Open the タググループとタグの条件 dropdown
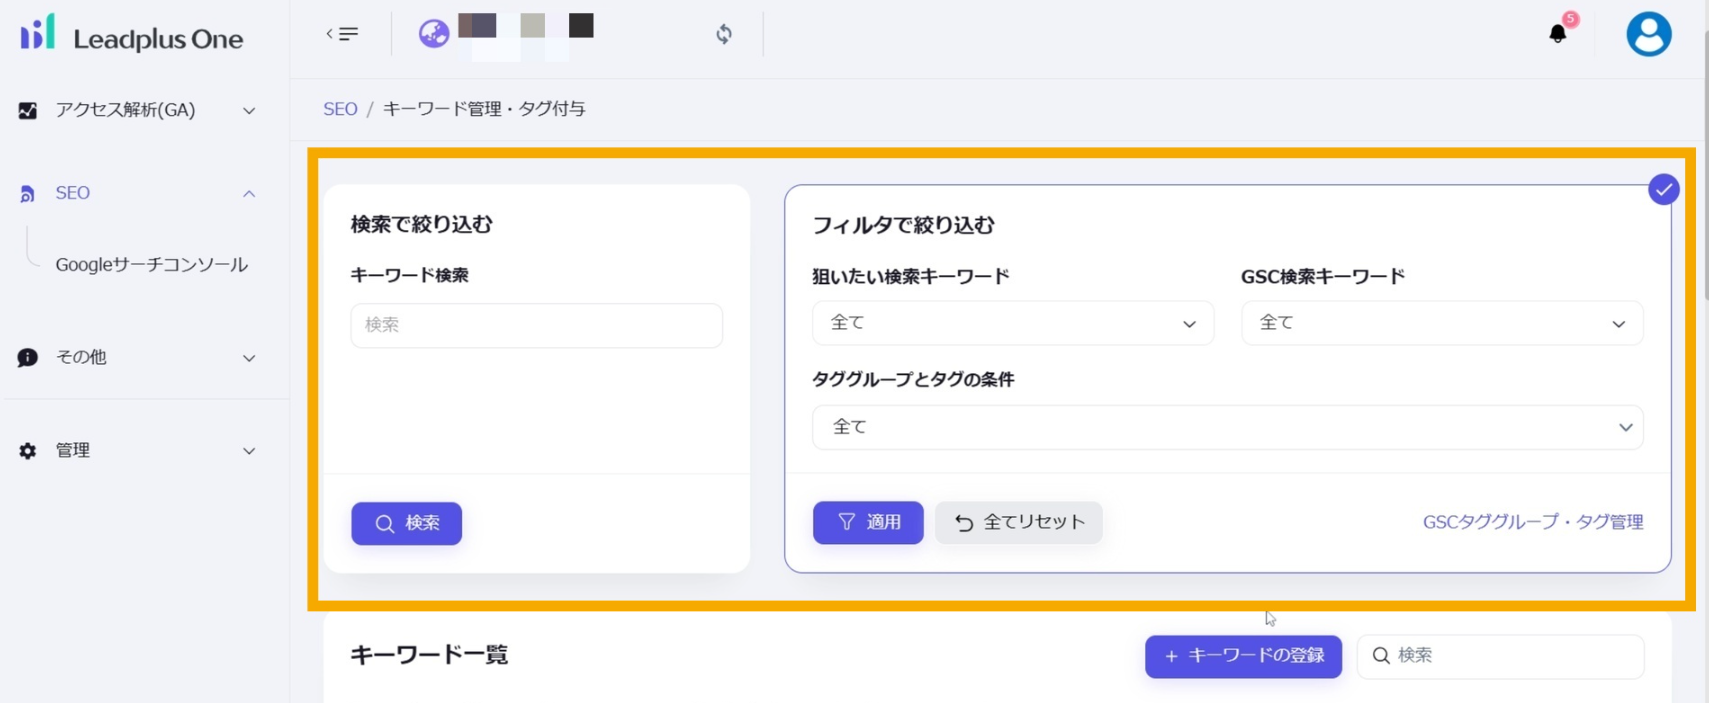 tap(1227, 427)
